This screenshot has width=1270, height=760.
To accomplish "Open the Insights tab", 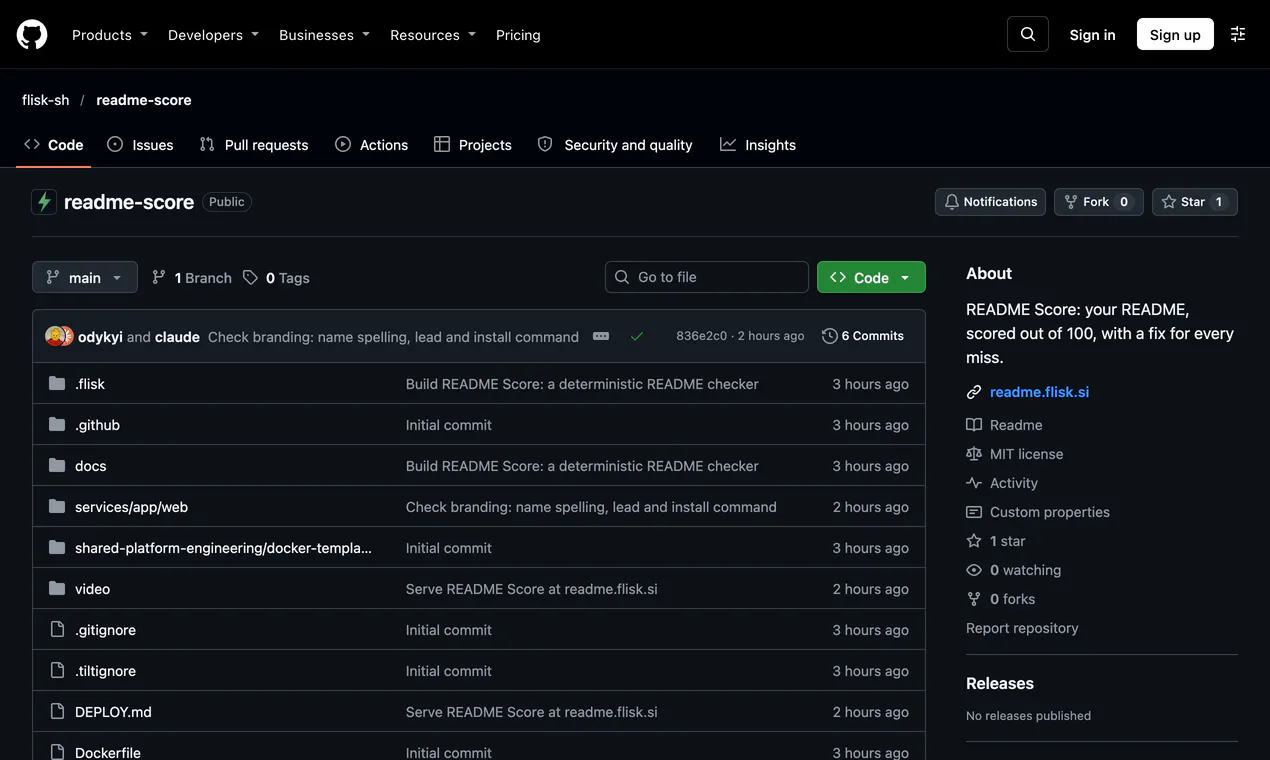I will coord(758,145).
